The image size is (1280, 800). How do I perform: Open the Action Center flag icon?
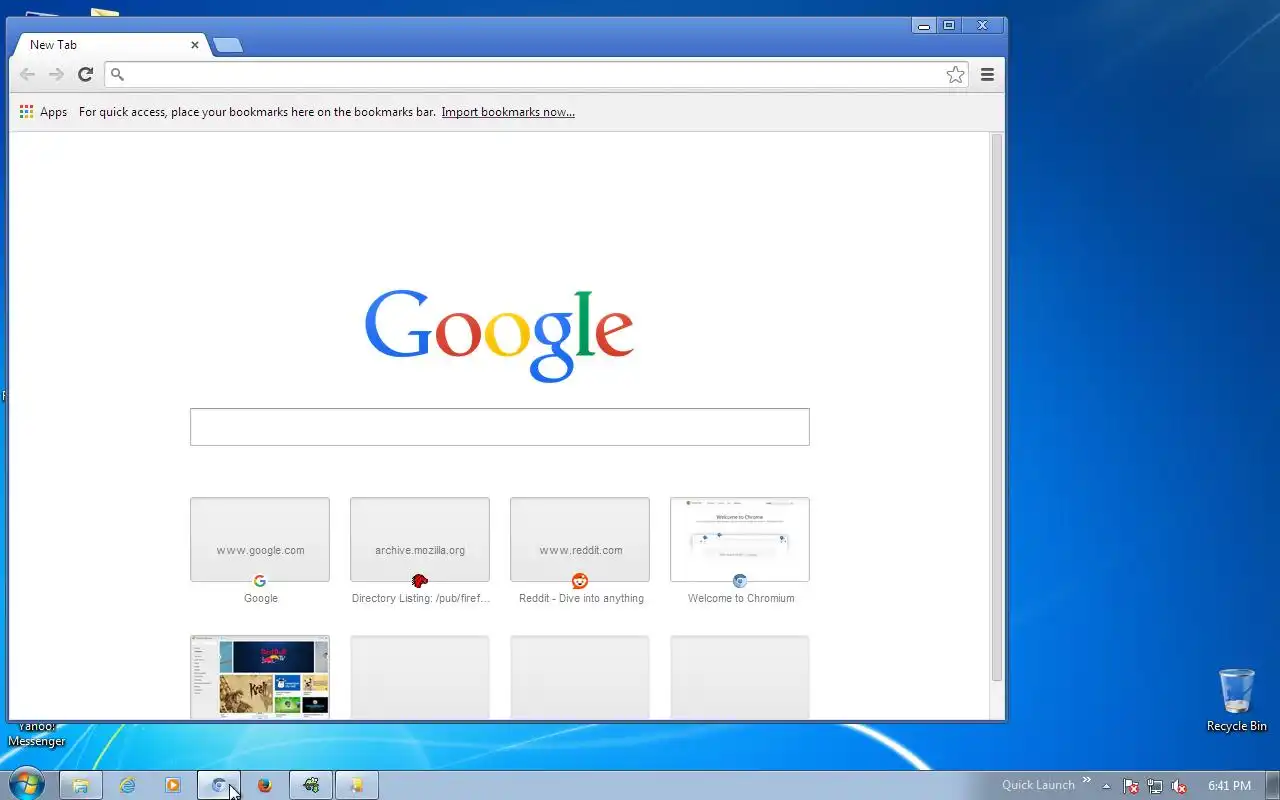[1131, 786]
